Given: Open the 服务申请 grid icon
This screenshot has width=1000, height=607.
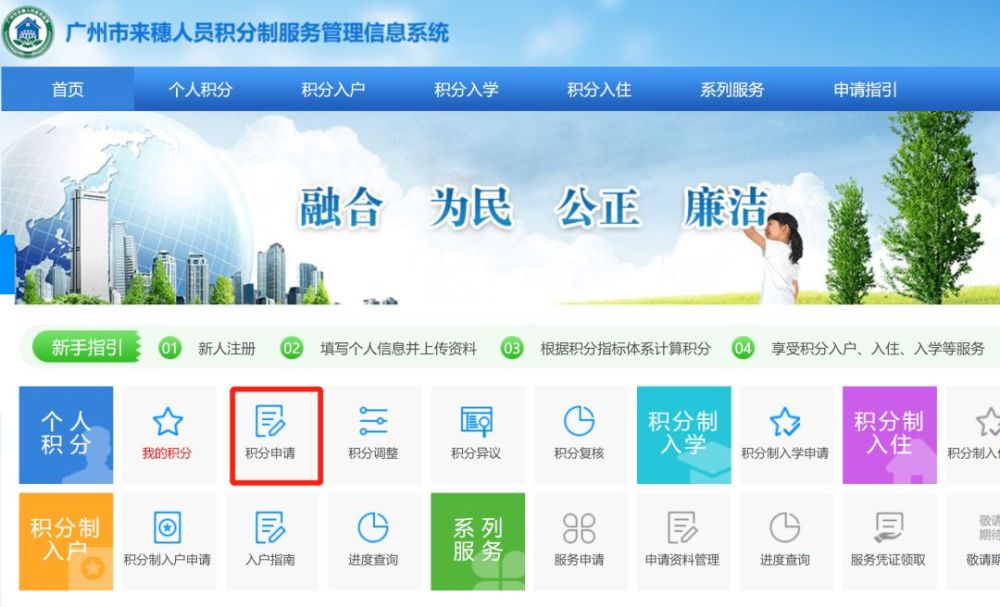Looking at the screenshot, I should 579,528.
